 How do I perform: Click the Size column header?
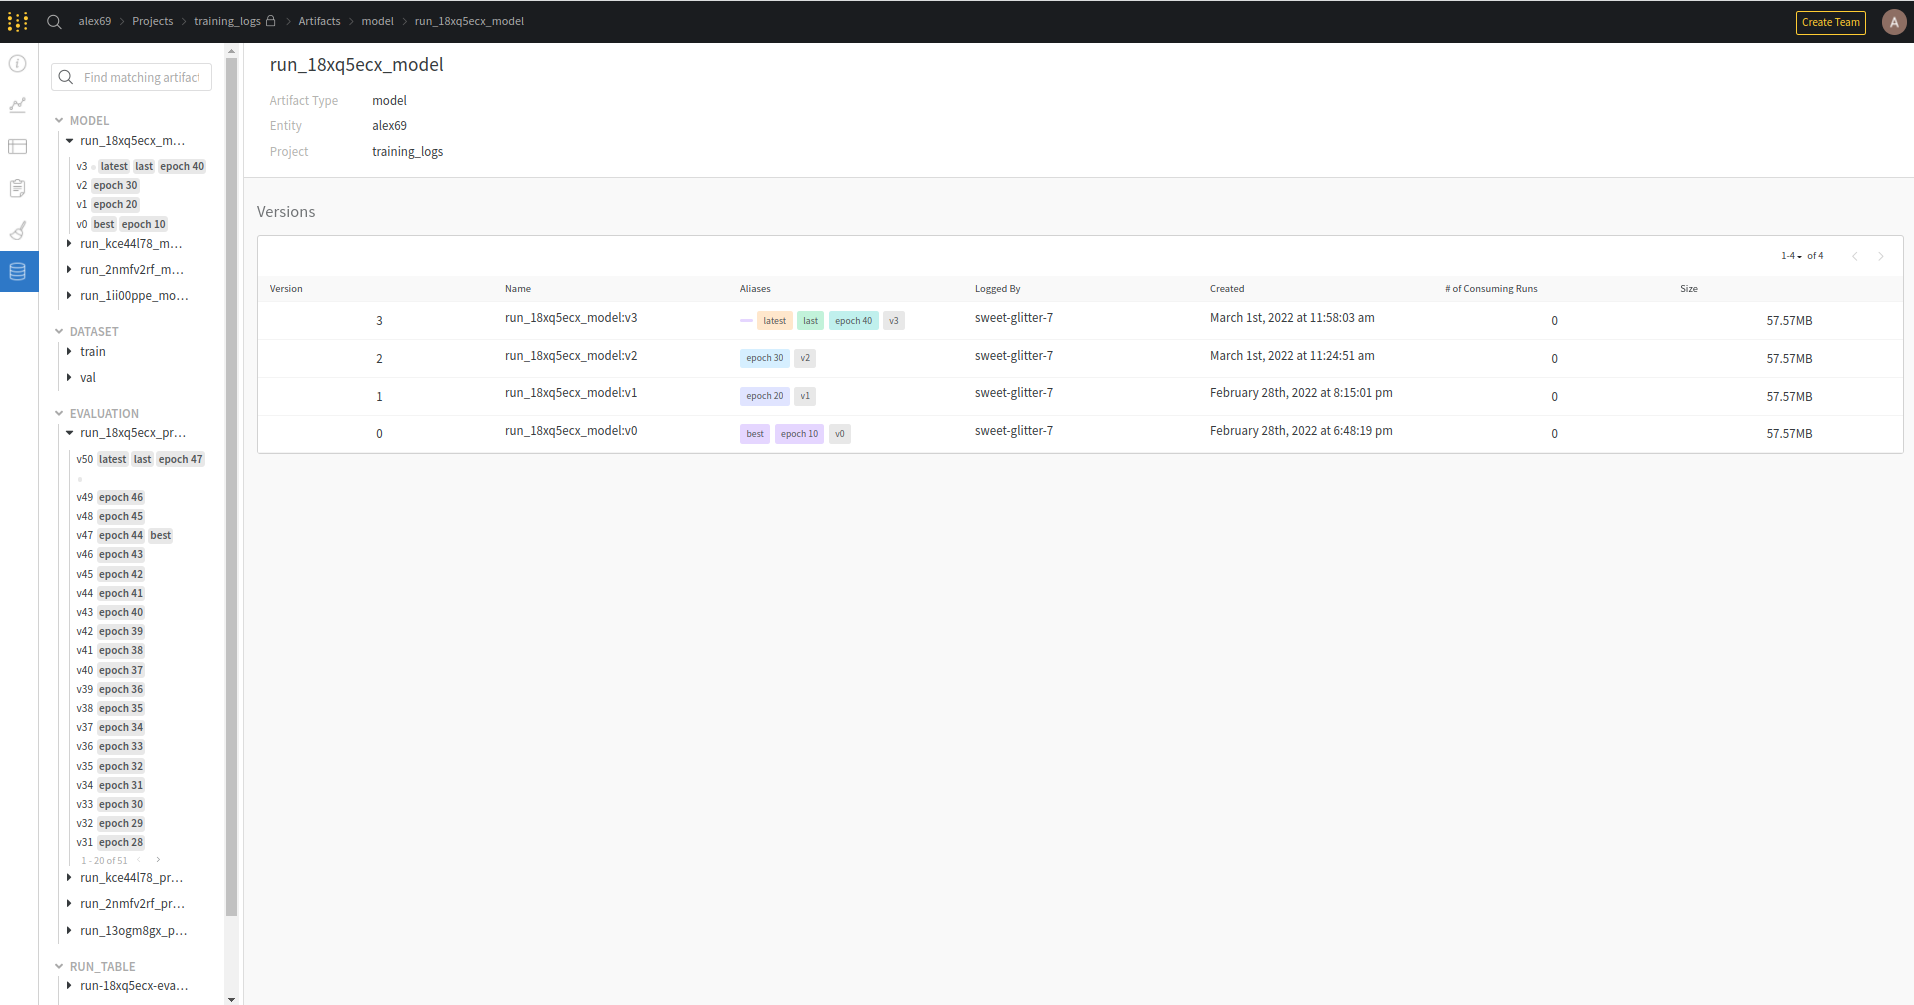click(x=1689, y=289)
